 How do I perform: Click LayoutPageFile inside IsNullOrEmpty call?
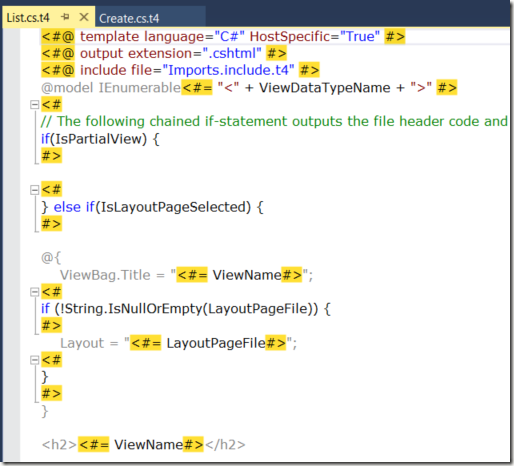pos(258,309)
